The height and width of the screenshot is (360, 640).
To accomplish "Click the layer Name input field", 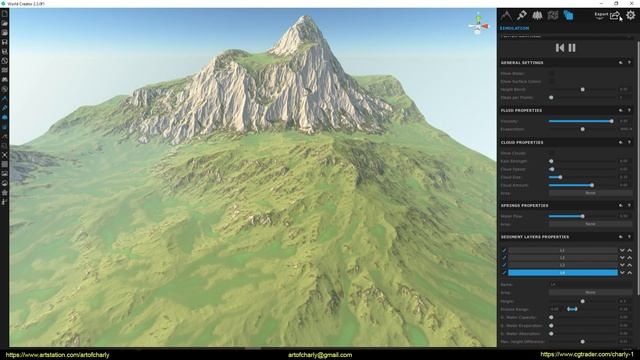I will click(x=590, y=284).
